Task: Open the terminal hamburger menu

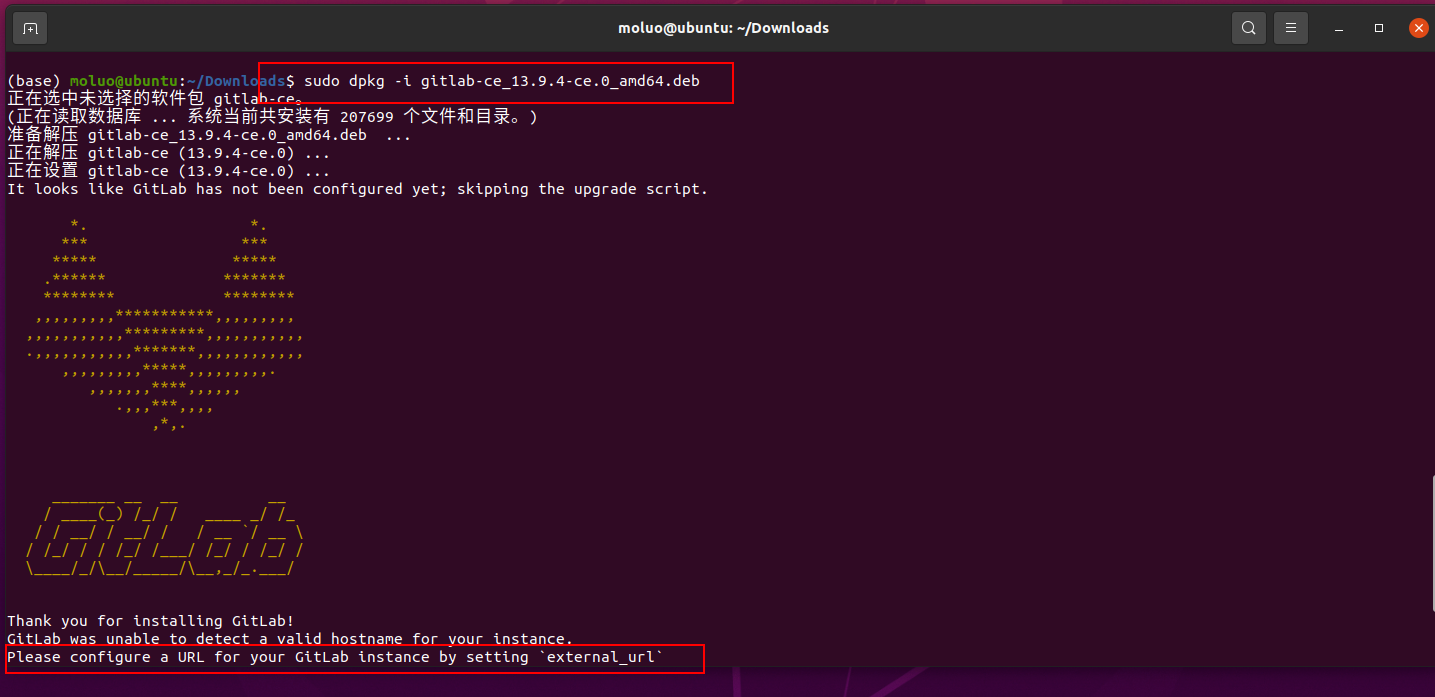Action: coord(1291,28)
